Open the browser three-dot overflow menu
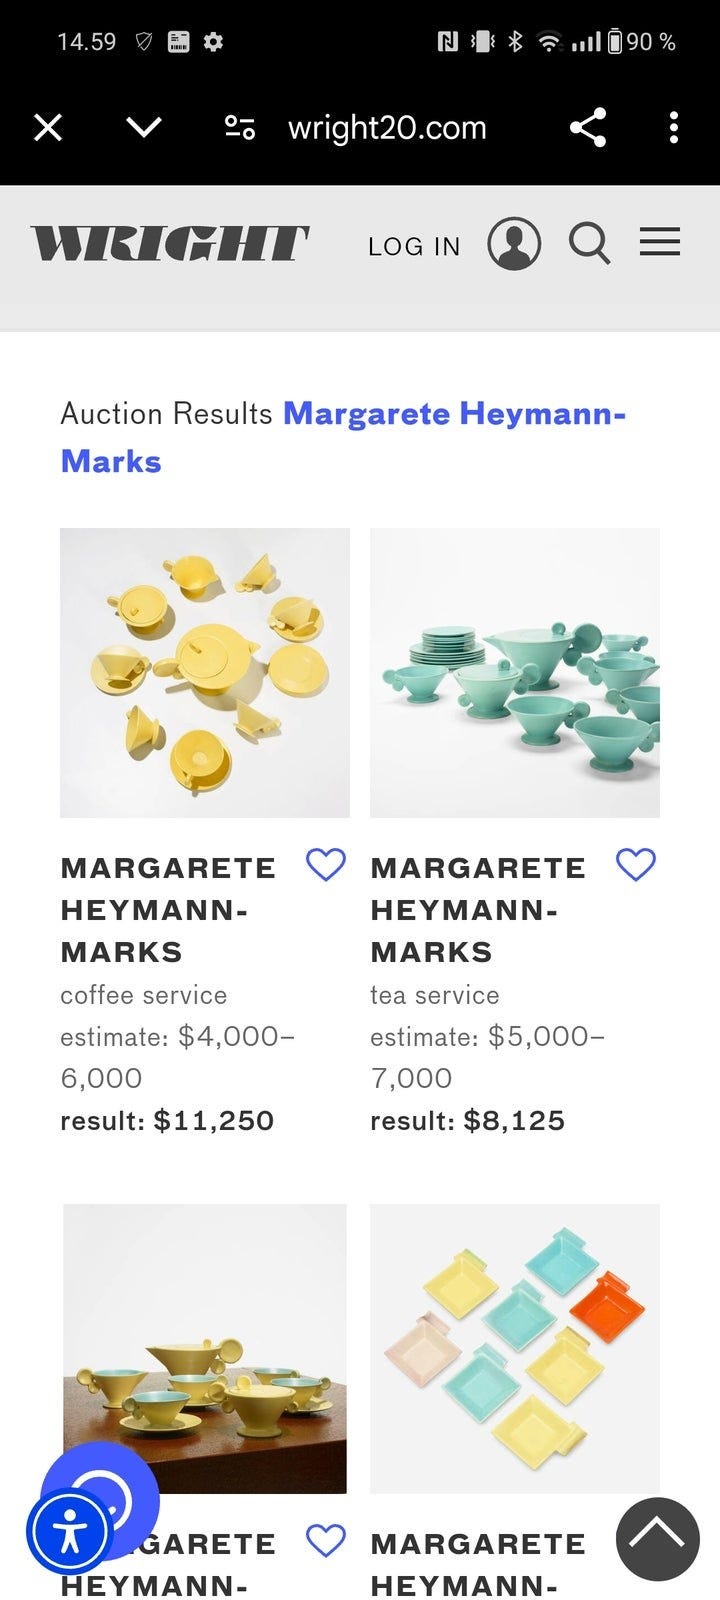720x1600 pixels. (x=674, y=128)
